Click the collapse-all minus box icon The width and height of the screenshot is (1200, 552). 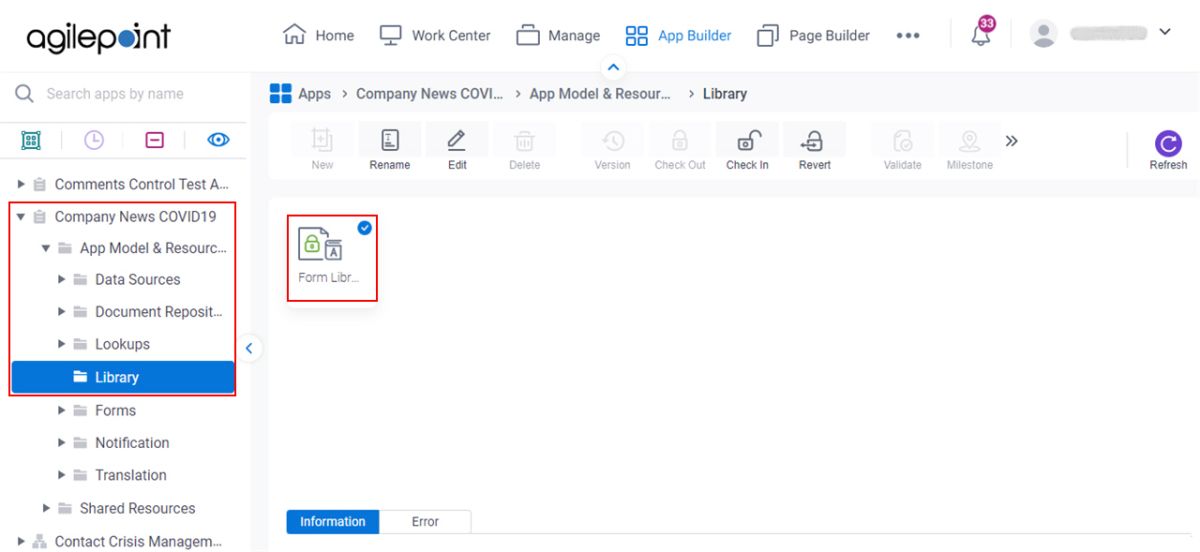[155, 140]
